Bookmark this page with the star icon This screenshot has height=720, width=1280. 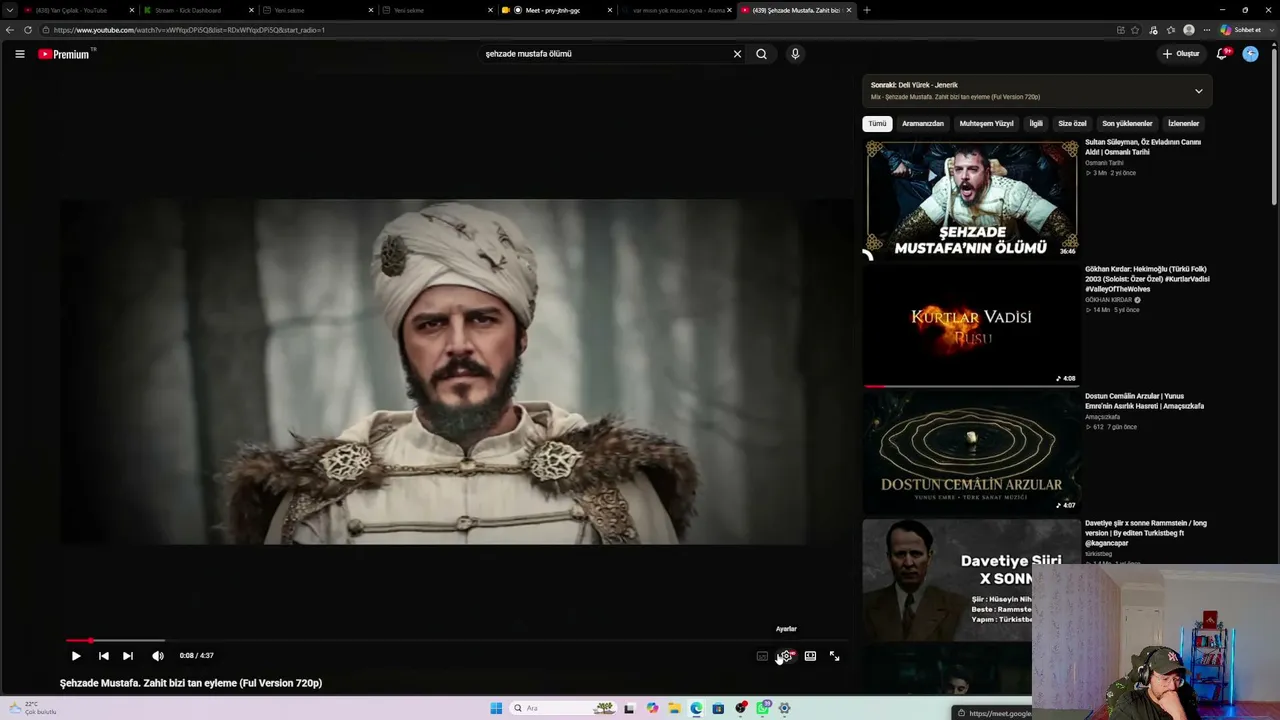(x=1135, y=30)
